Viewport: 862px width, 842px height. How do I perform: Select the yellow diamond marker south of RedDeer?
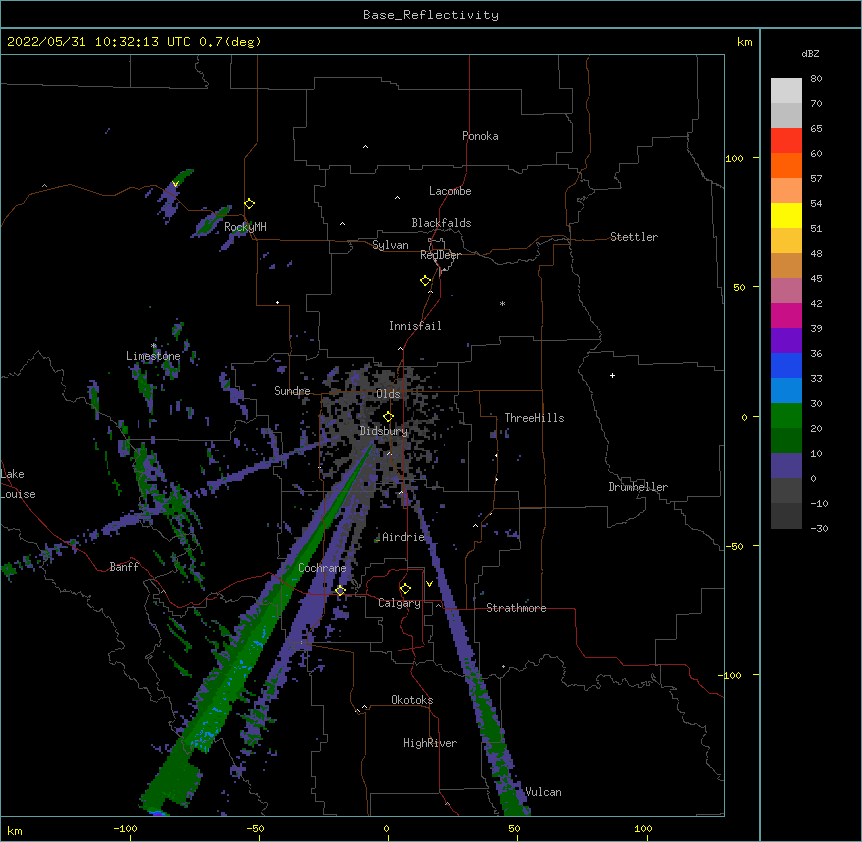click(426, 281)
